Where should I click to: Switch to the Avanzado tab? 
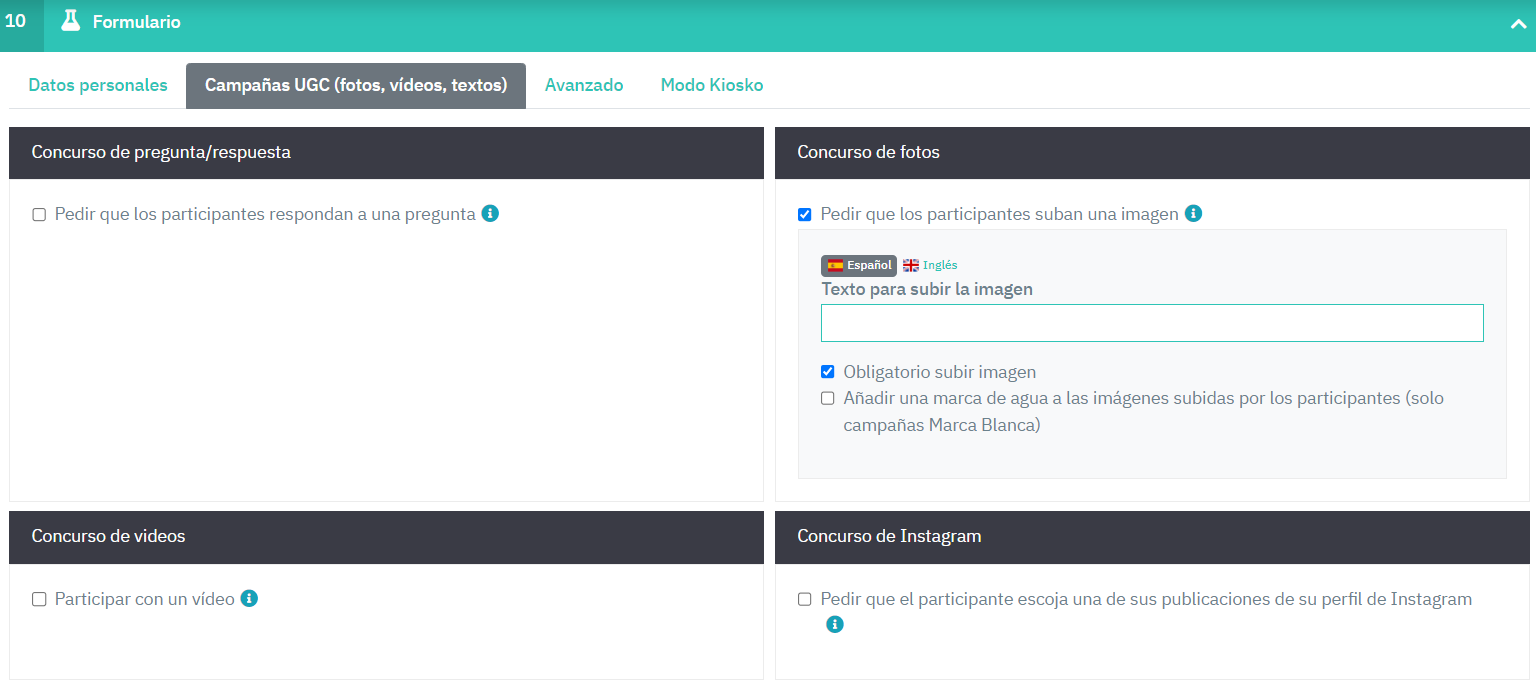pos(584,85)
